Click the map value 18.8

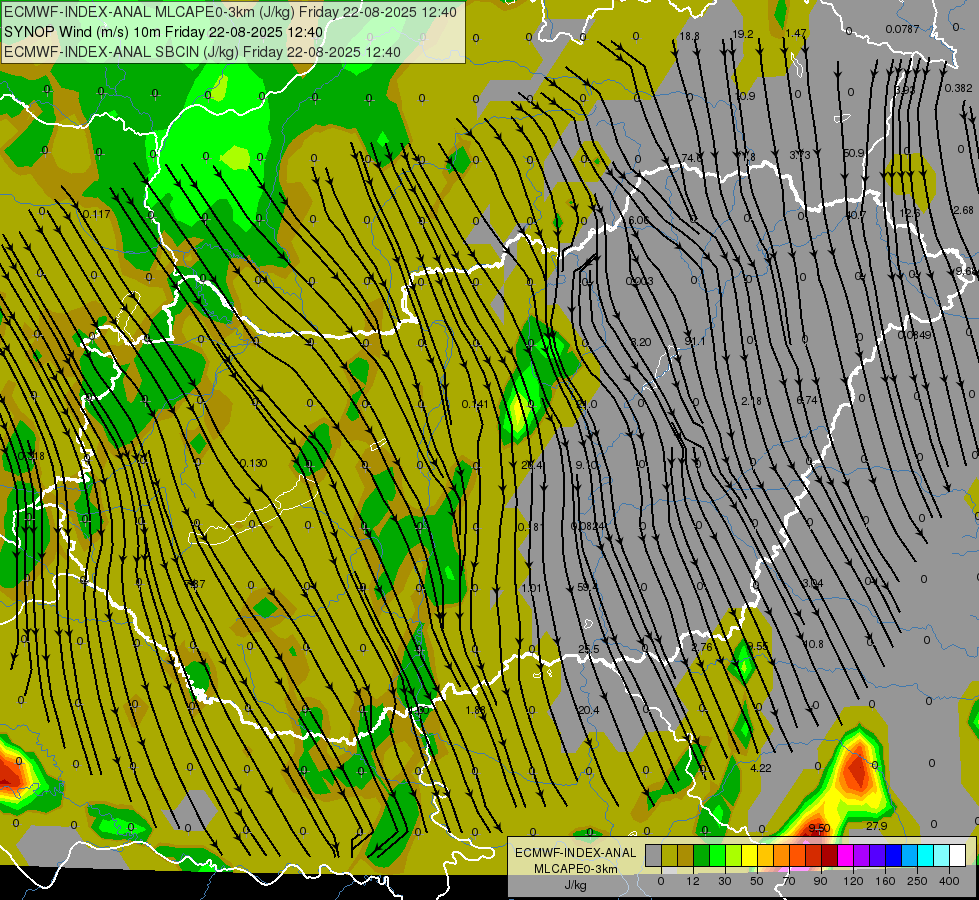(x=689, y=36)
